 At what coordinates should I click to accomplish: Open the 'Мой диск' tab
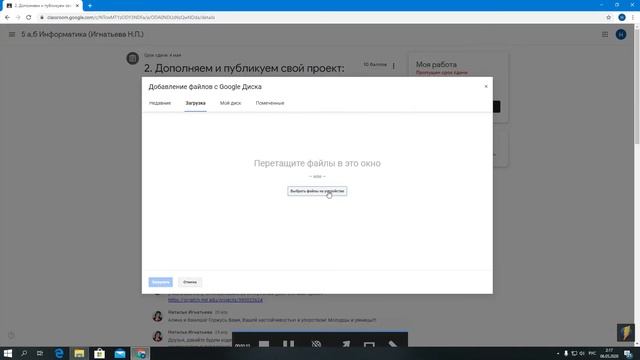(x=230, y=103)
